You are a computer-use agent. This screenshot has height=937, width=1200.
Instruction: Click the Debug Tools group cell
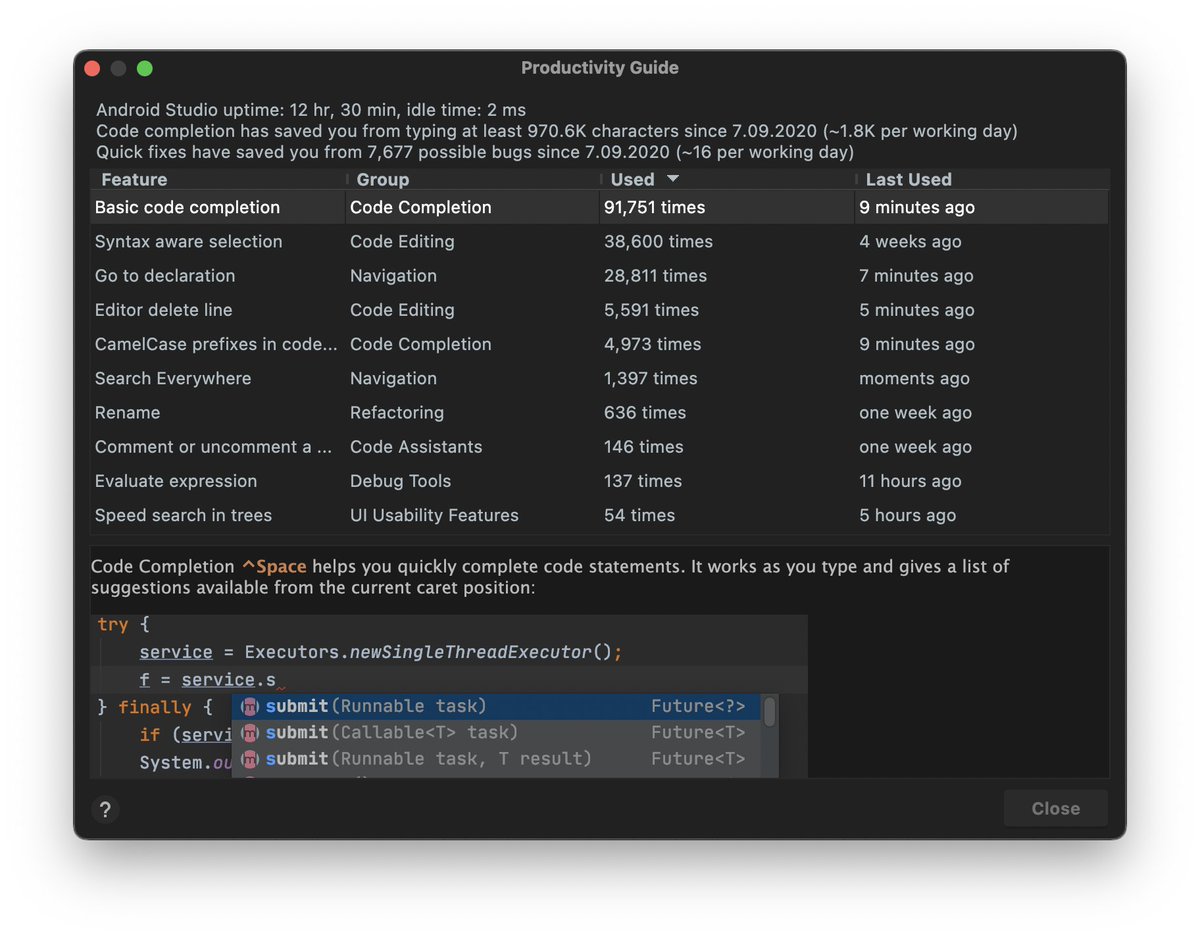(x=400, y=481)
